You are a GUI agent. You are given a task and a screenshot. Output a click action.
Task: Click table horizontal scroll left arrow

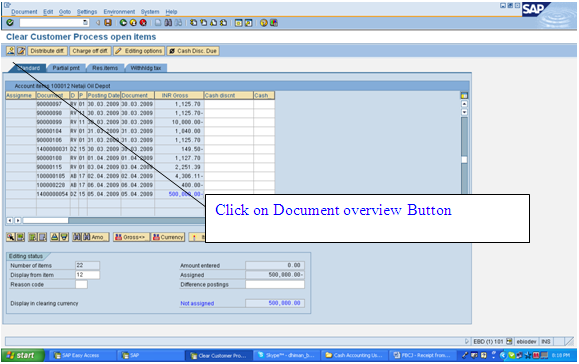pos(10,220)
